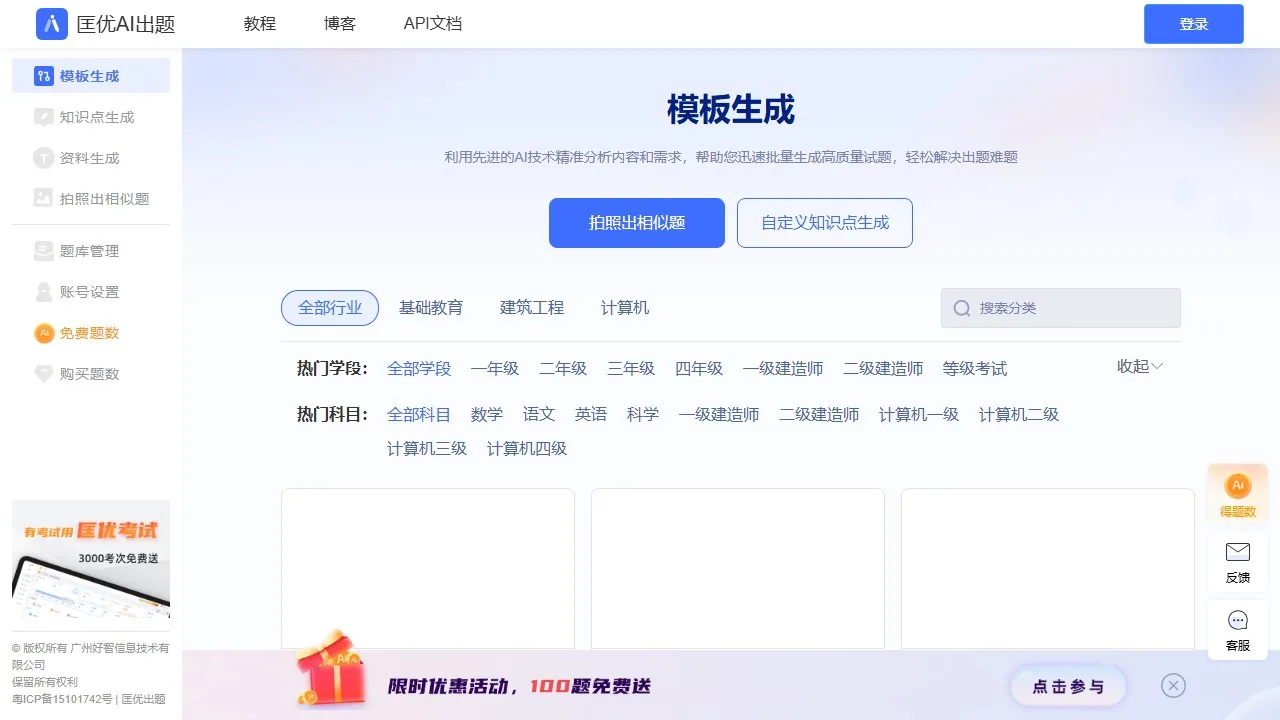Click 点击参与 on the promo banner
This screenshot has width=1280, height=720.
point(1068,687)
